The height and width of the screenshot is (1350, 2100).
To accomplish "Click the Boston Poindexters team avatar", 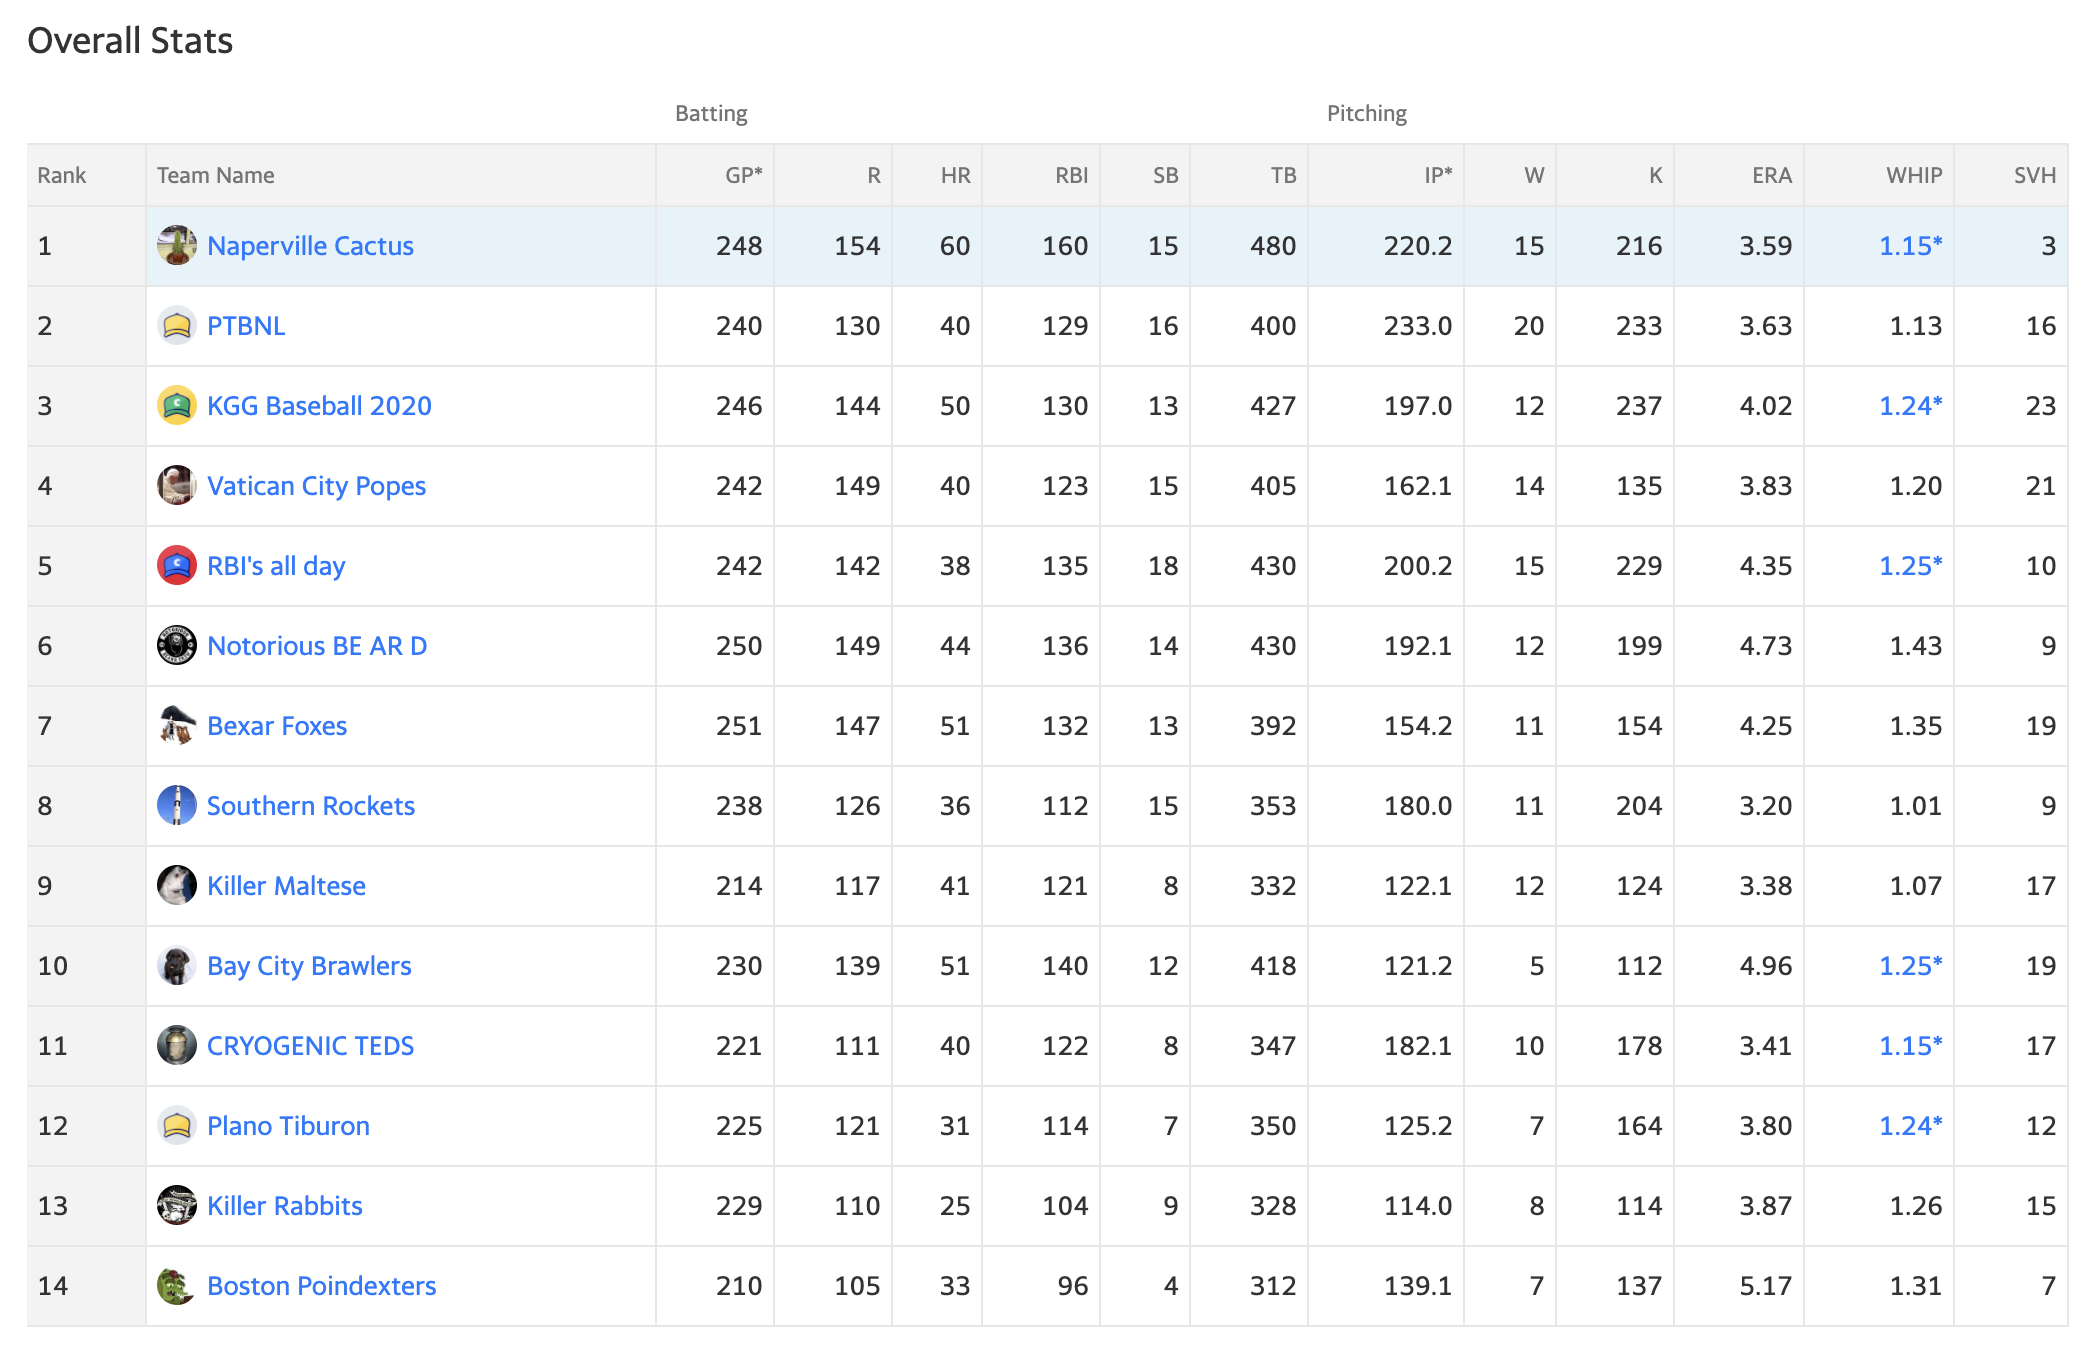I will click(177, 1286).
